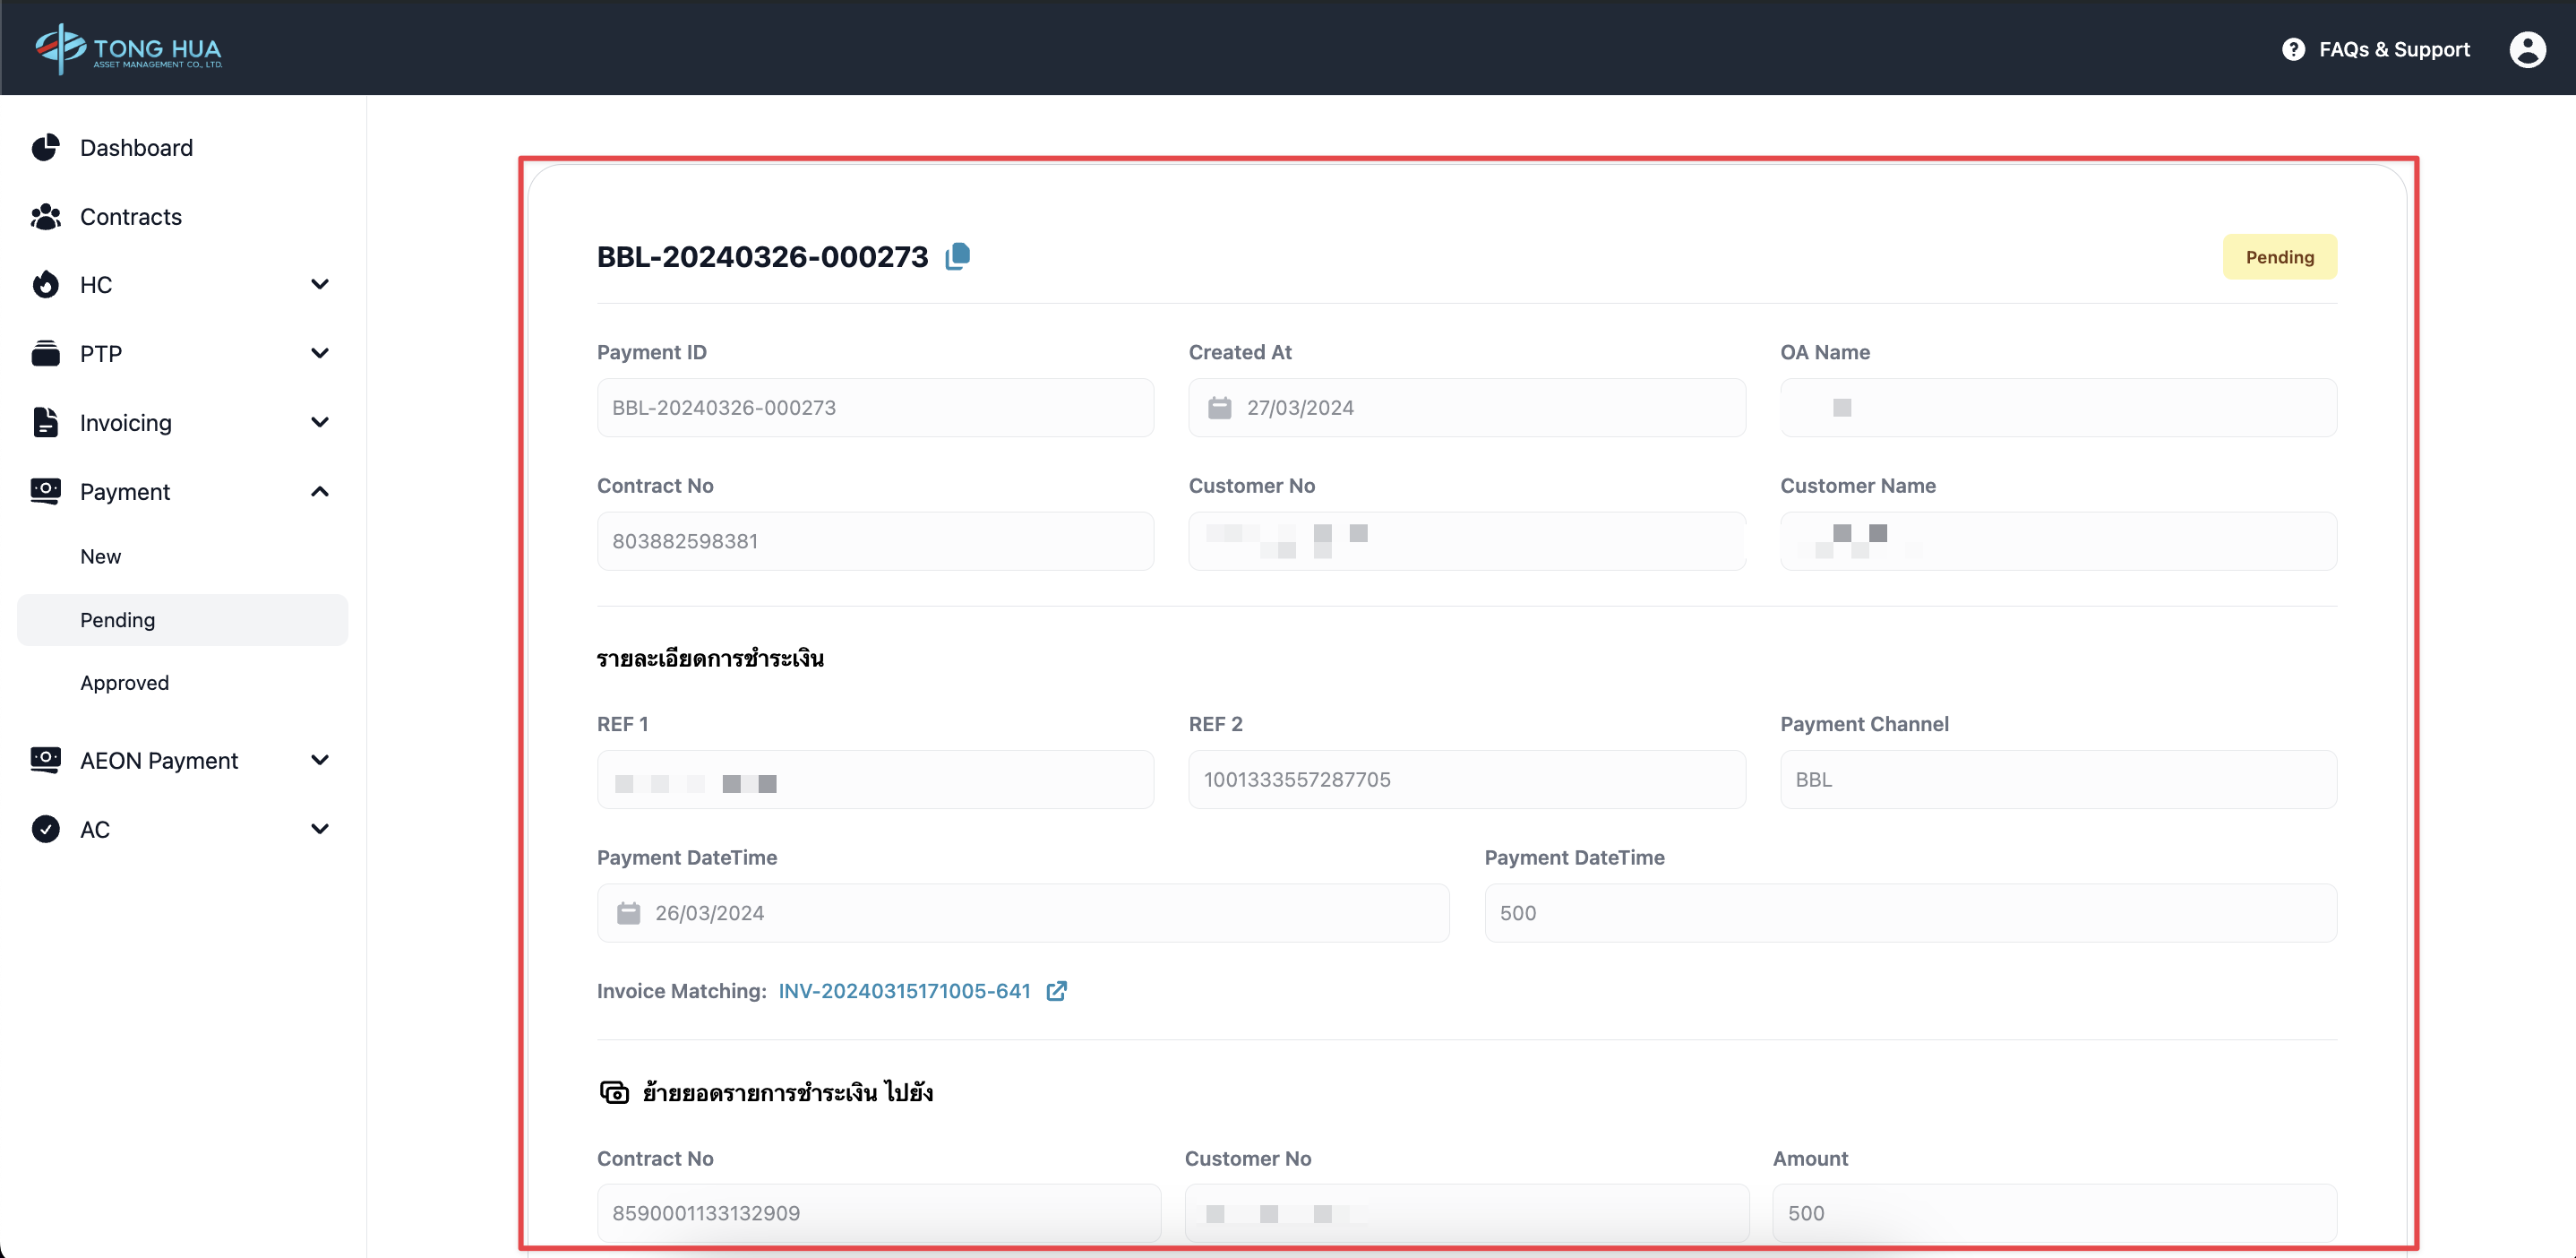Click calendar icon in Created At field
This screenshot has width=2576, height=1258.
click(x=1219, y=408)
